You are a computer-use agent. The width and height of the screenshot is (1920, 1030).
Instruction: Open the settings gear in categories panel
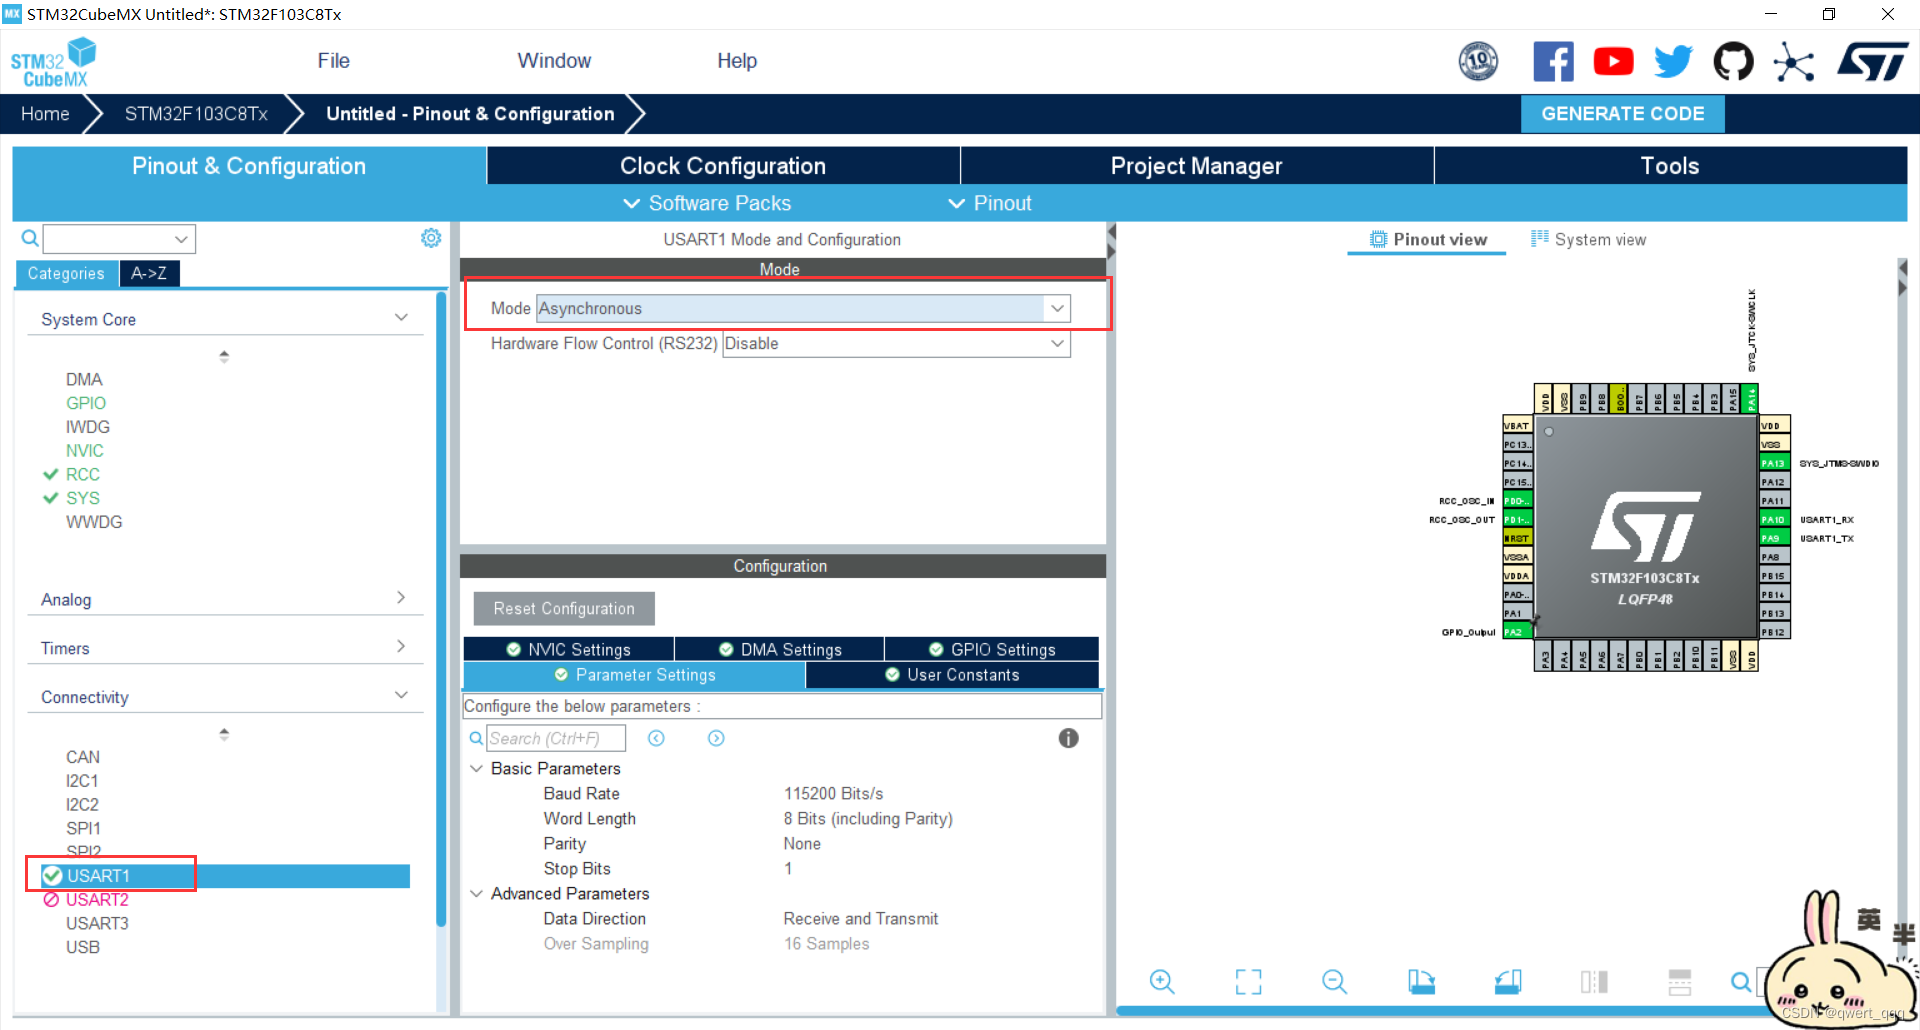431,238
